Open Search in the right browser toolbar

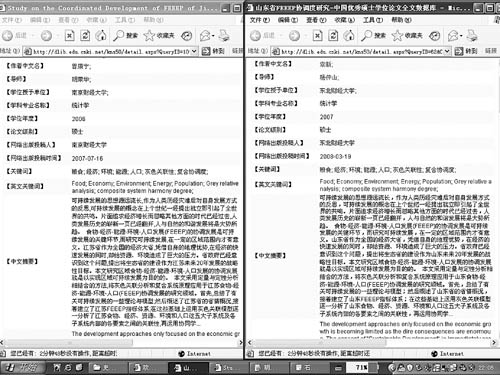(x=374, y=35)
